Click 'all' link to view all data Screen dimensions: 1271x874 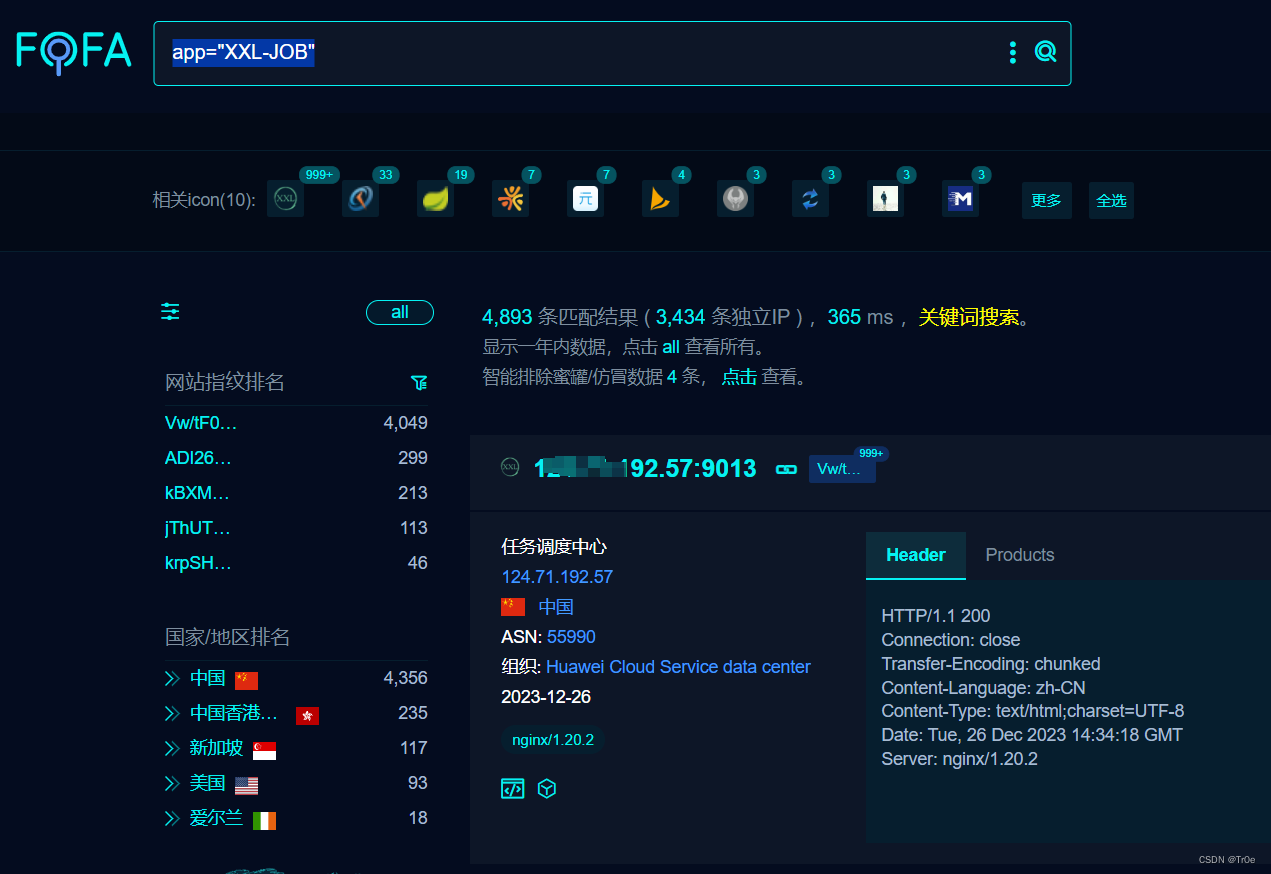671,347
